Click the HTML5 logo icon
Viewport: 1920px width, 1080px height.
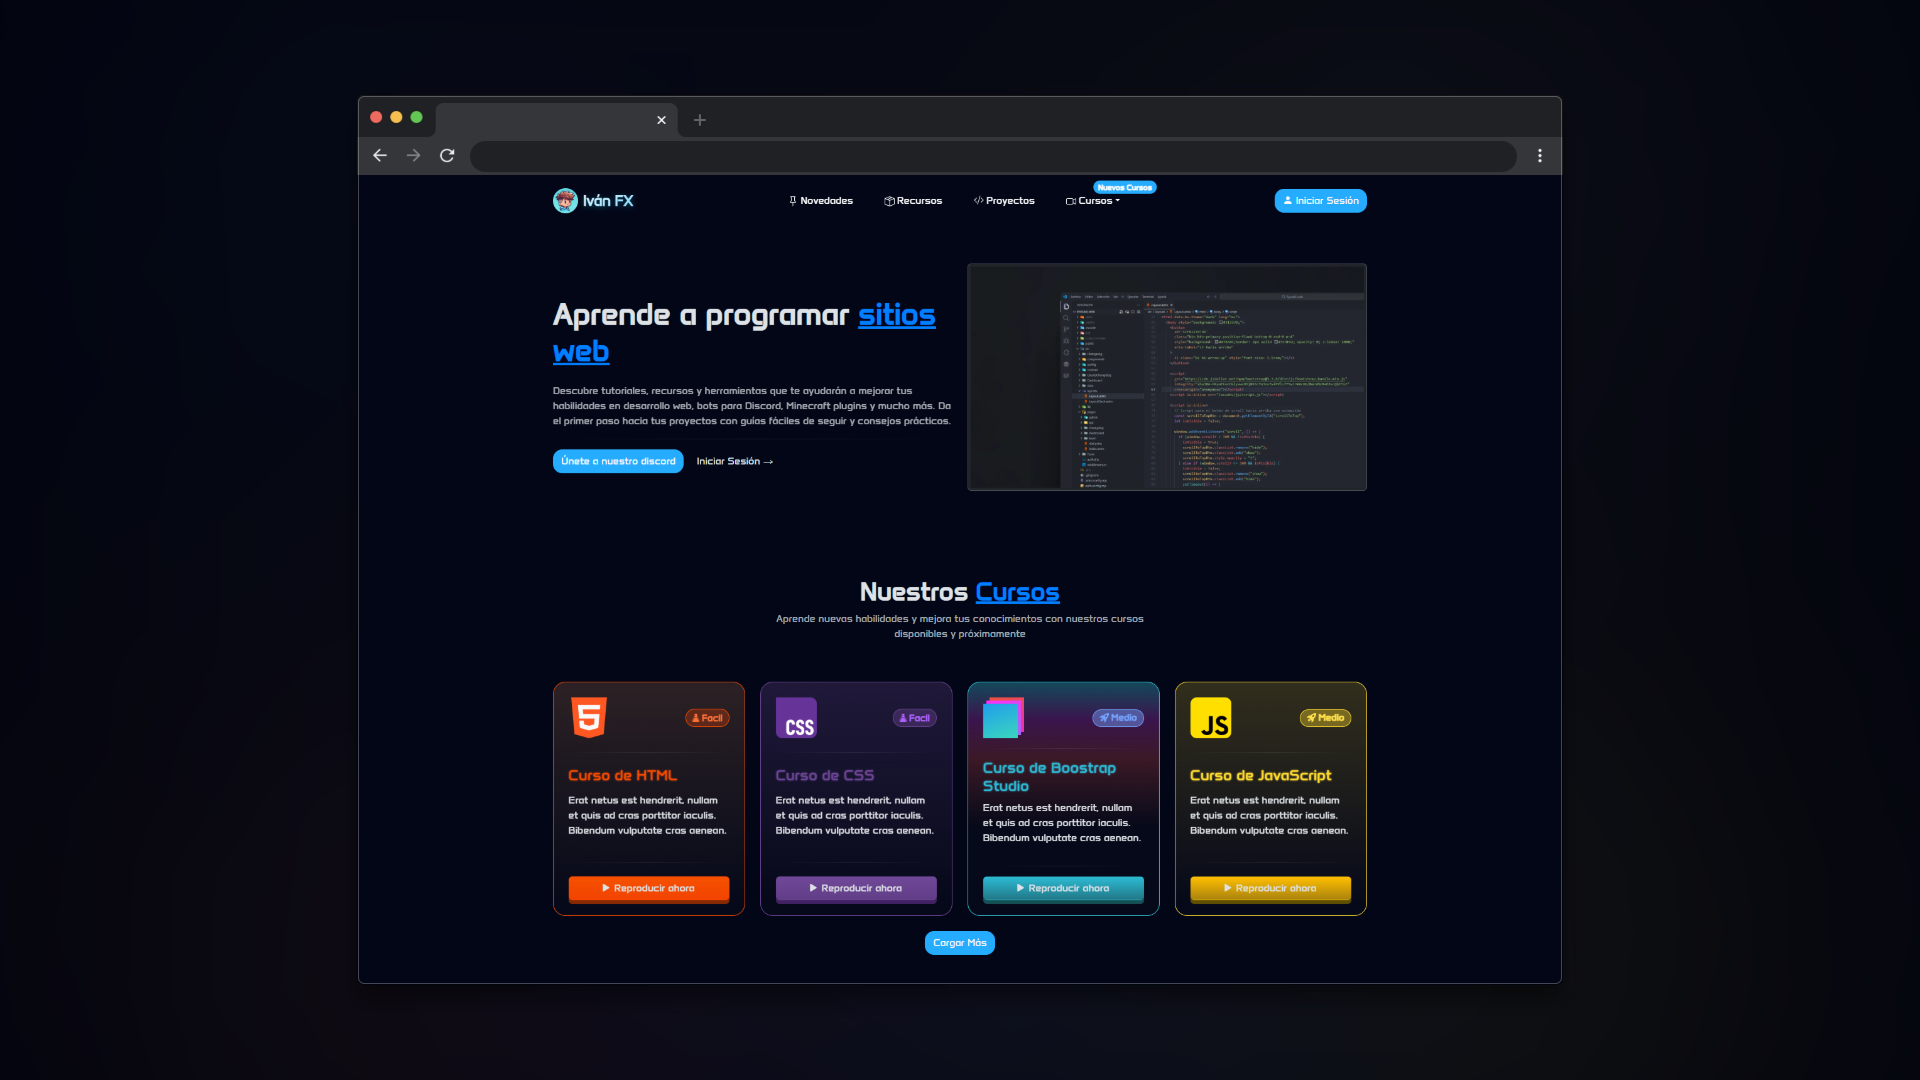point(589,717)
